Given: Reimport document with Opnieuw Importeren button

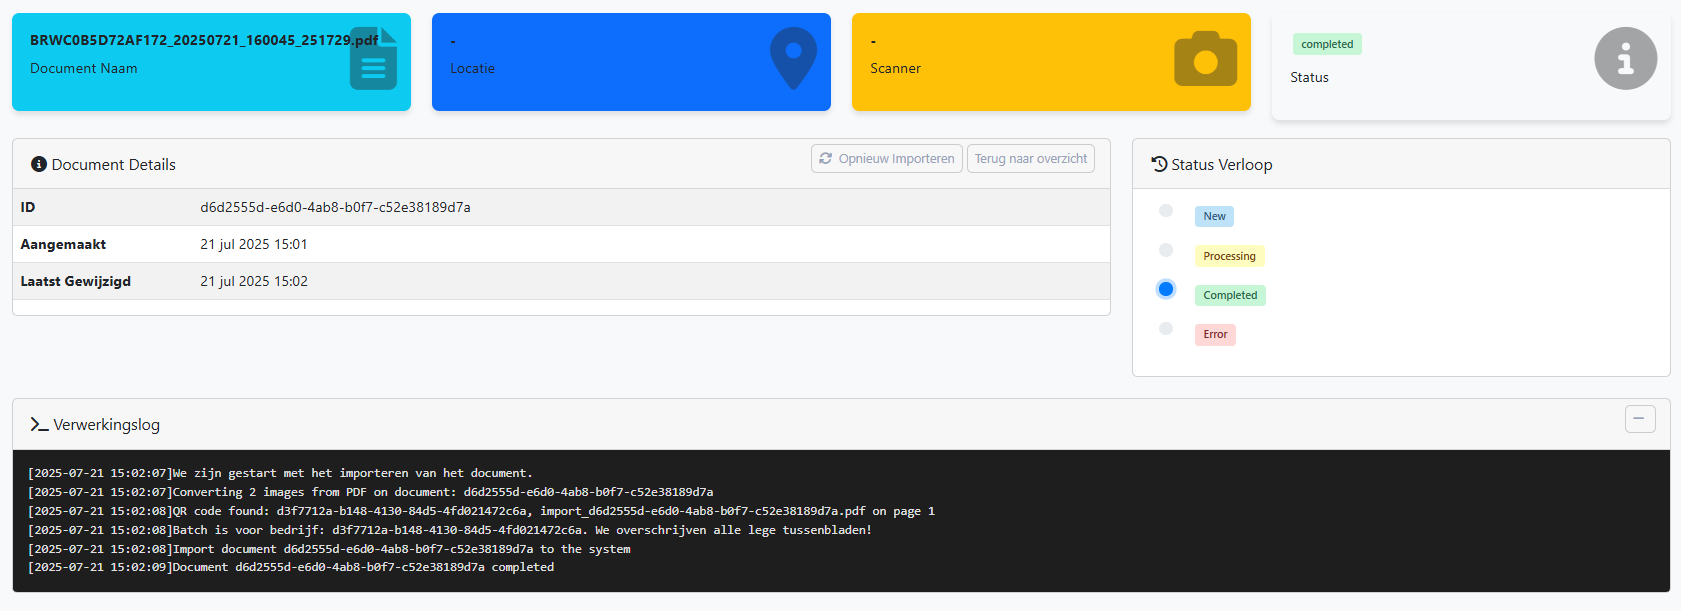Looking at the screenshot, I should point(887,159).
